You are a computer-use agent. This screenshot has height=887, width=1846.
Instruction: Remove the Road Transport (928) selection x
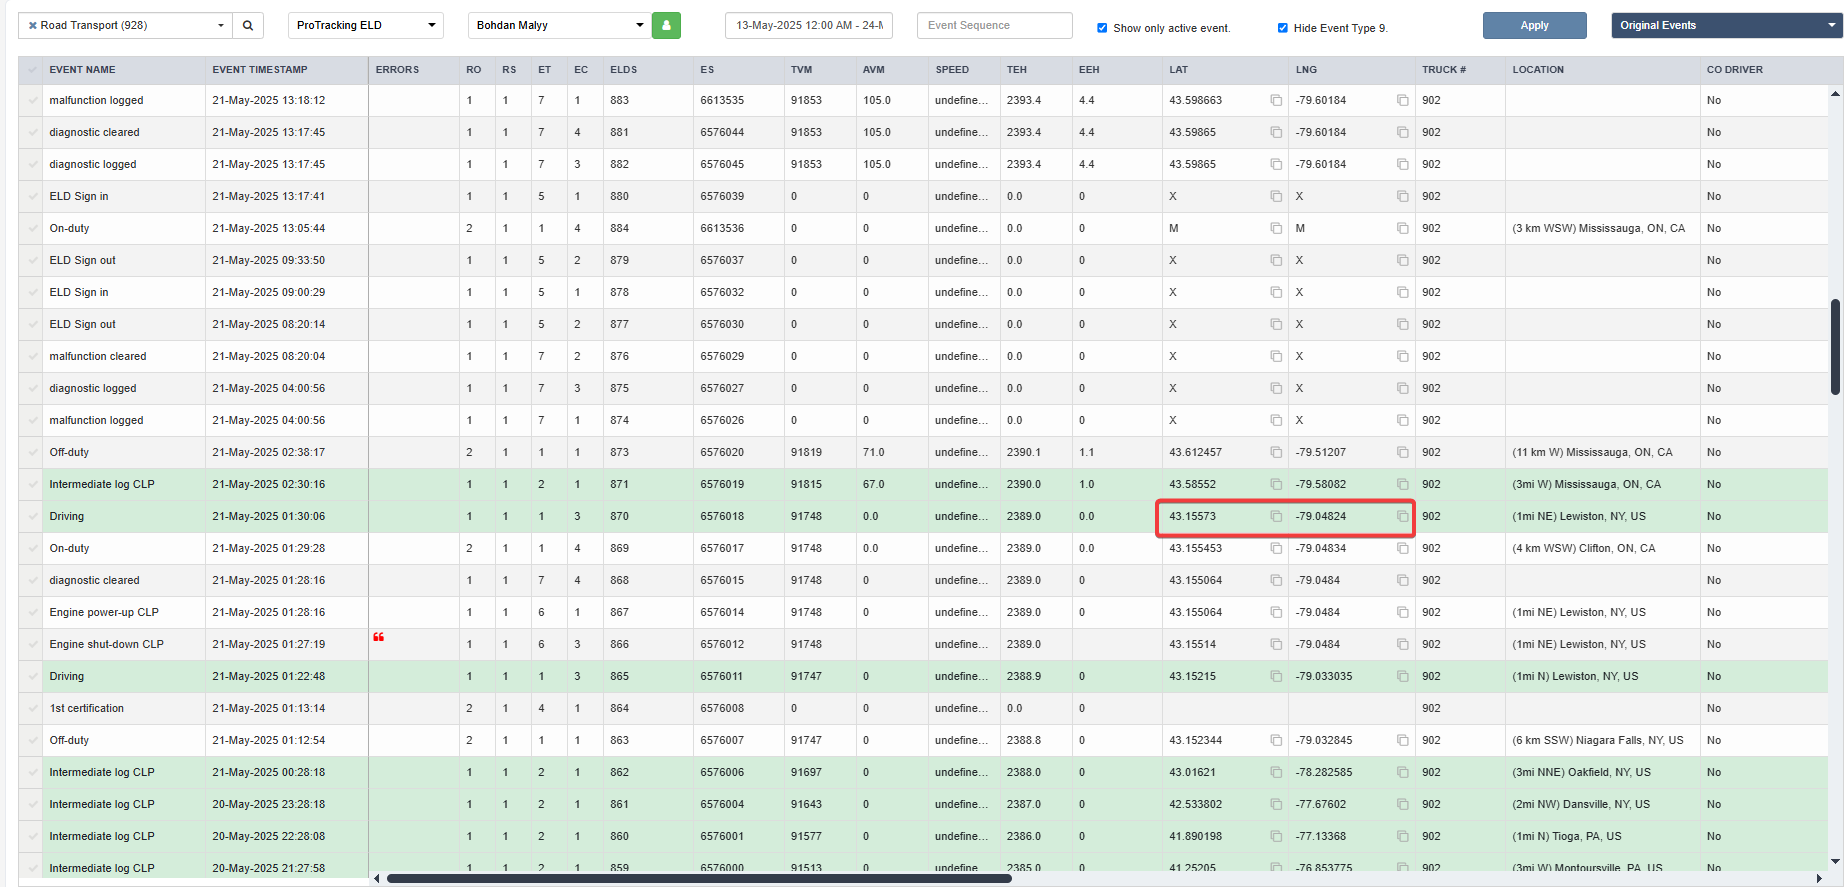pos(32,25)
